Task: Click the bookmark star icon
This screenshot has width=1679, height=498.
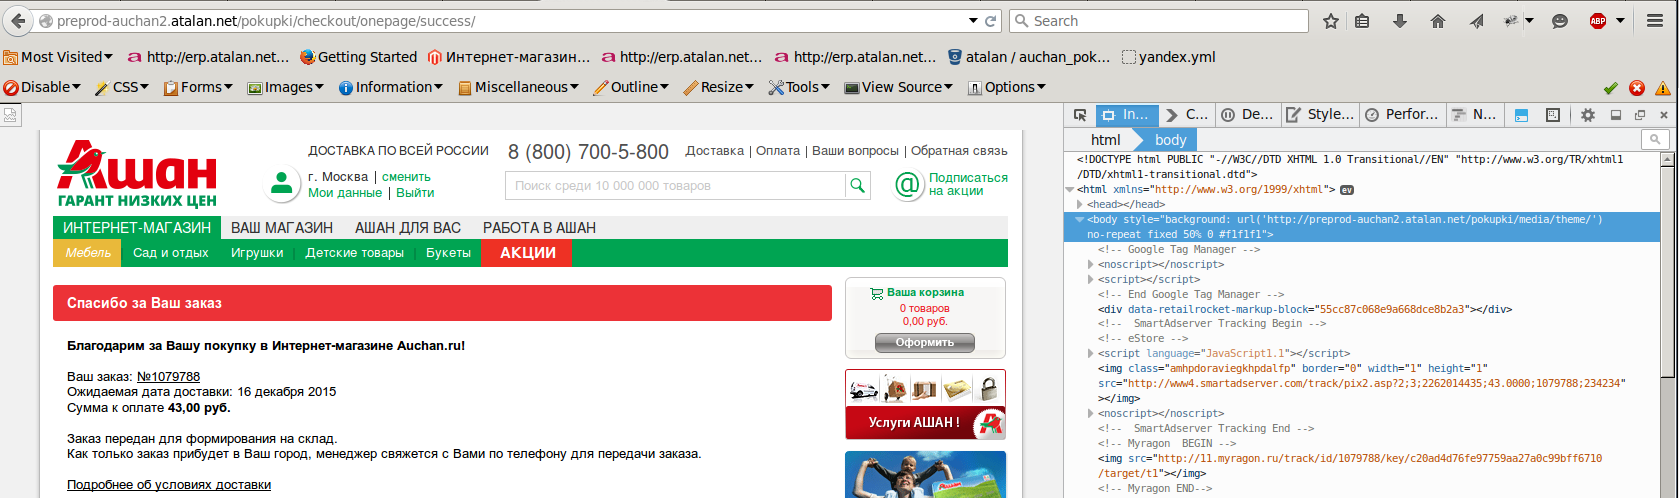Action: [x=1331, y=21]
